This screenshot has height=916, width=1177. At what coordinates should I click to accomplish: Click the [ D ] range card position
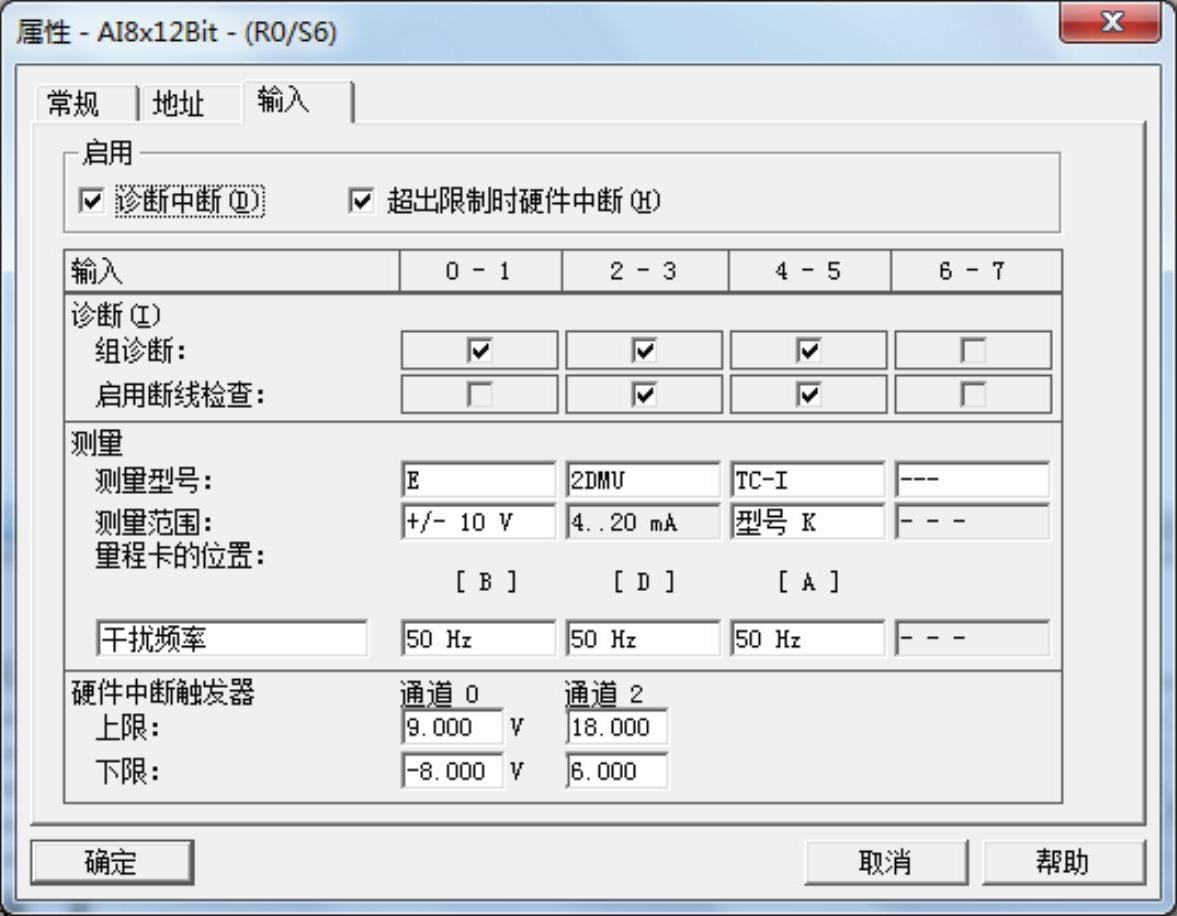pos(643,581)
